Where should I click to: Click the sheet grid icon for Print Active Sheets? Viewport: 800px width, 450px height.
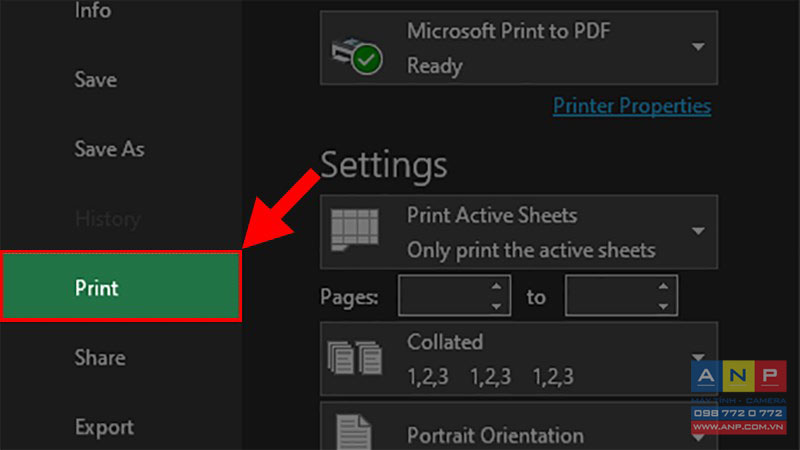coord(355,230)
